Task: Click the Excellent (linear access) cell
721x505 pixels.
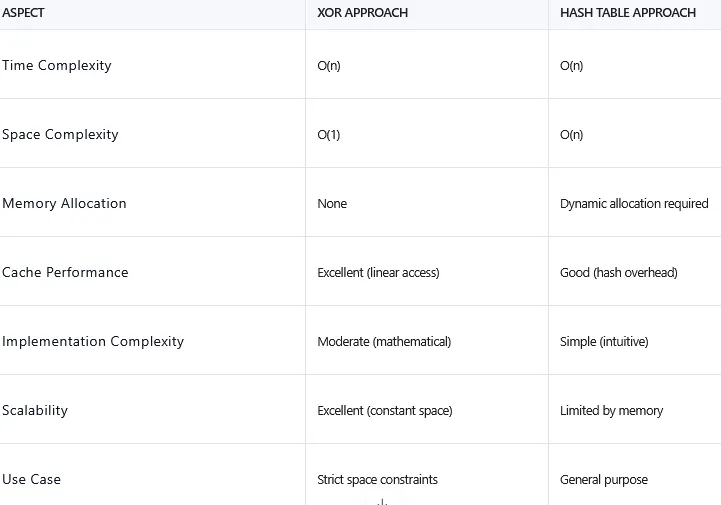Action: [x=378, y=273]
